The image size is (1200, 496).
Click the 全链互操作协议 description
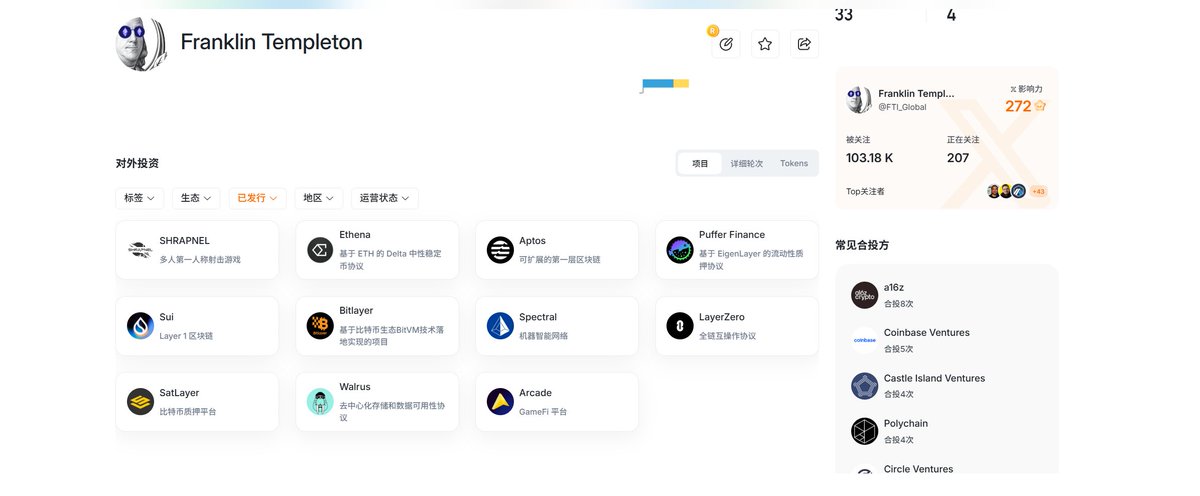(x=727, y=335)
